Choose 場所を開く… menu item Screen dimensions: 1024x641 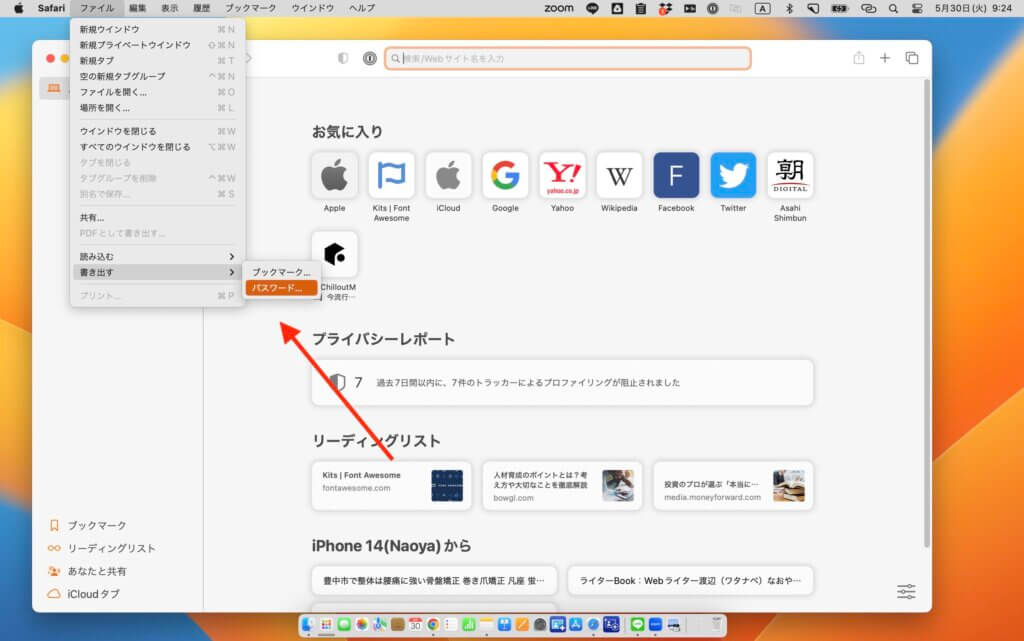click(157, 108)
